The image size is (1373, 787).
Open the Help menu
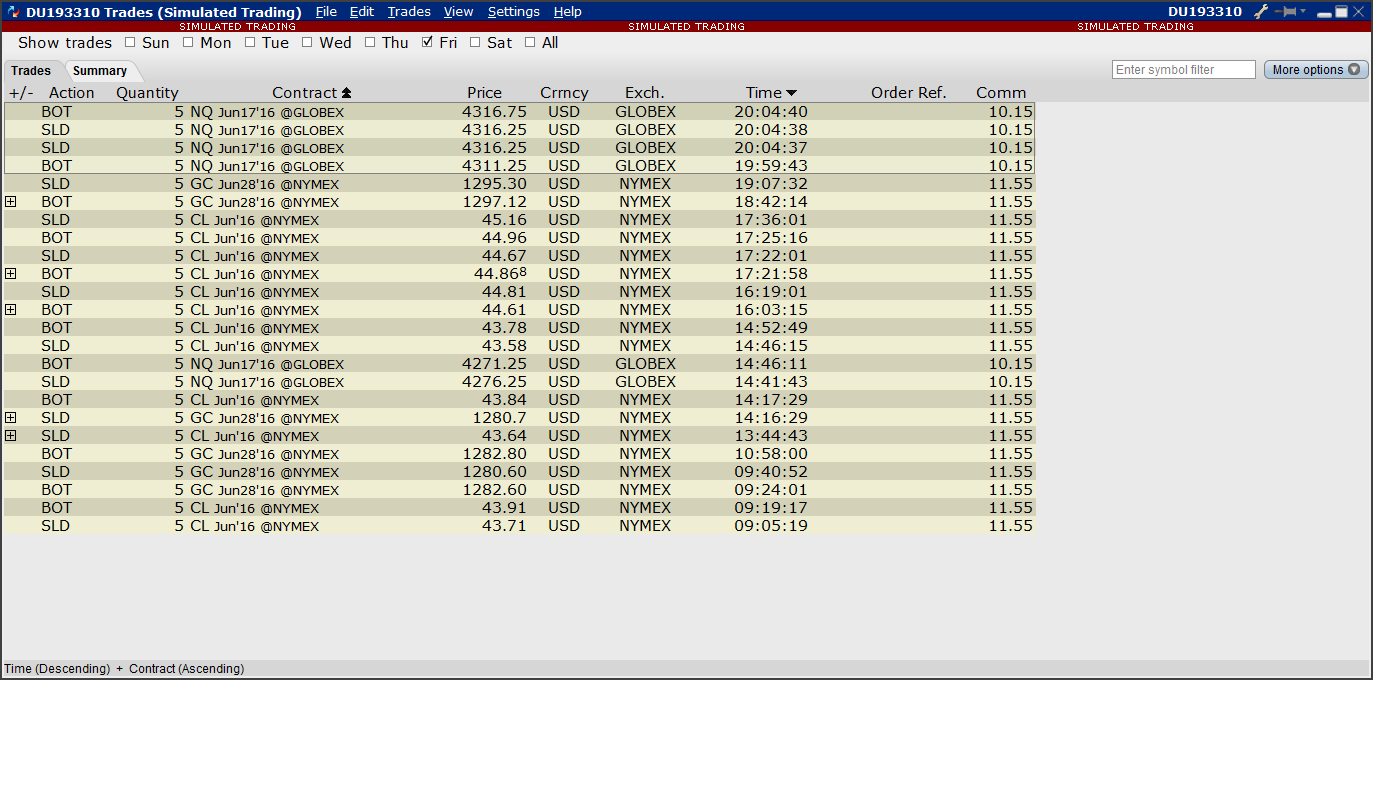(x=567, y=12)
